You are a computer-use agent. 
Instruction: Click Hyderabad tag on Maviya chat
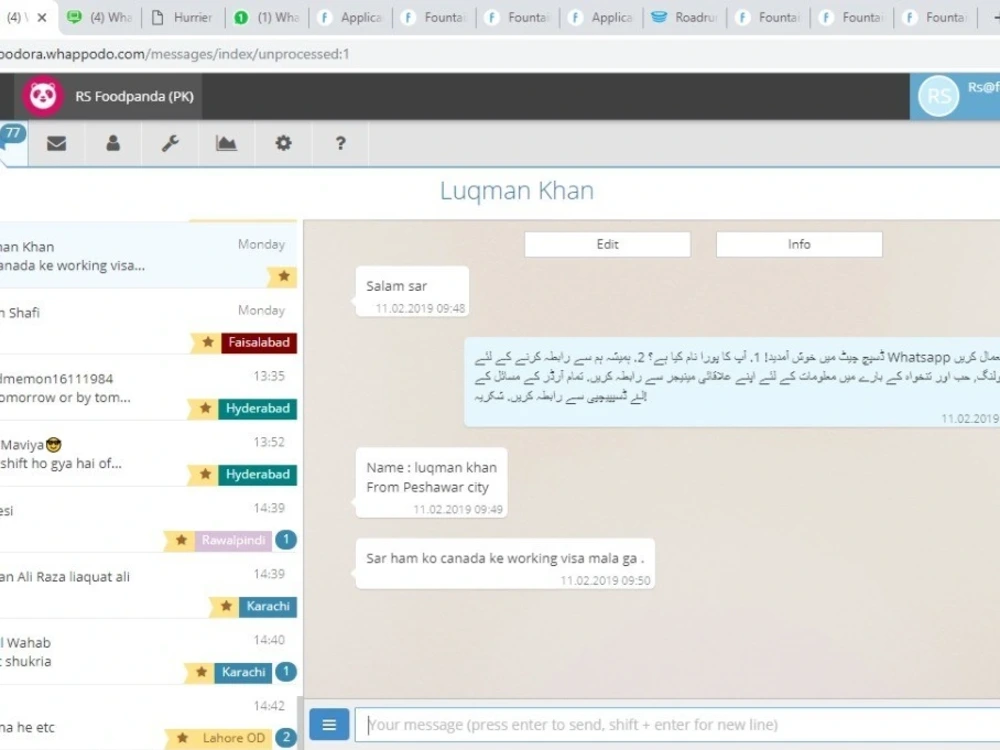[x=258, y=474]
